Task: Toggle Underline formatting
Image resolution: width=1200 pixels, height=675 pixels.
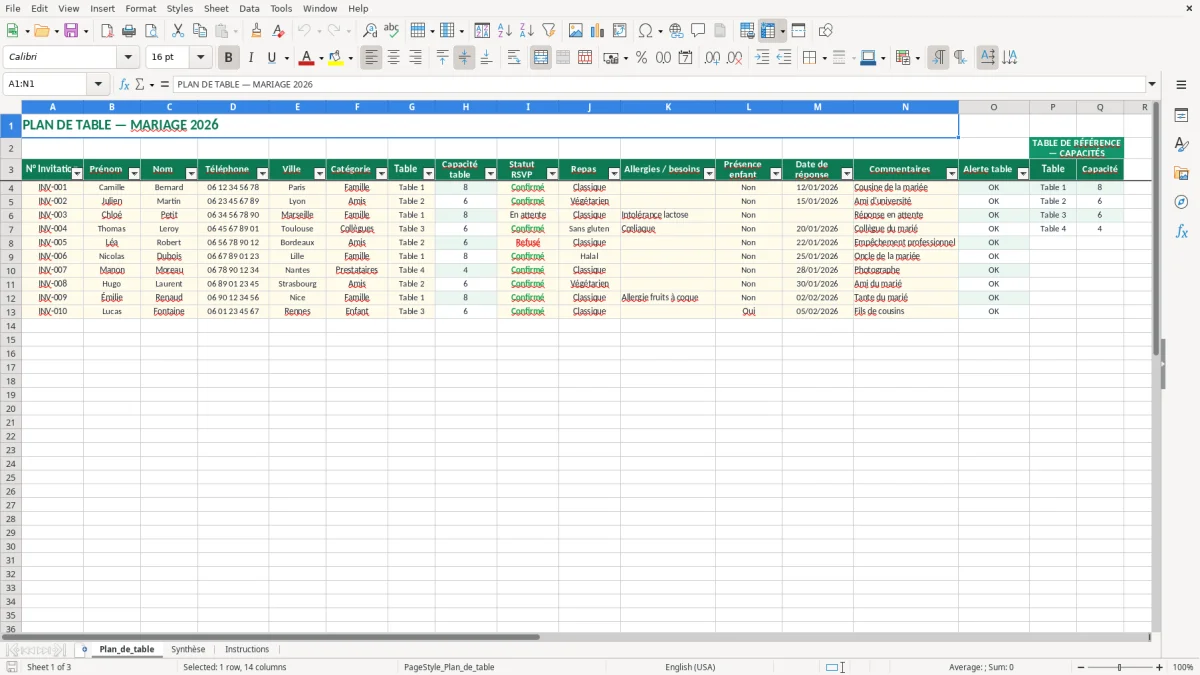Action: click(271, 58)
